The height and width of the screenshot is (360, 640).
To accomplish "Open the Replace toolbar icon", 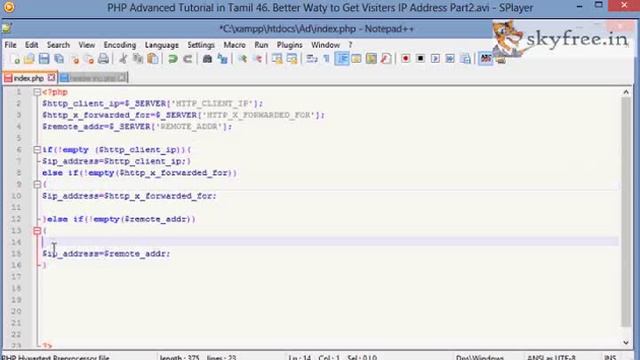I will pyautogui.click(x=222, y=59).
